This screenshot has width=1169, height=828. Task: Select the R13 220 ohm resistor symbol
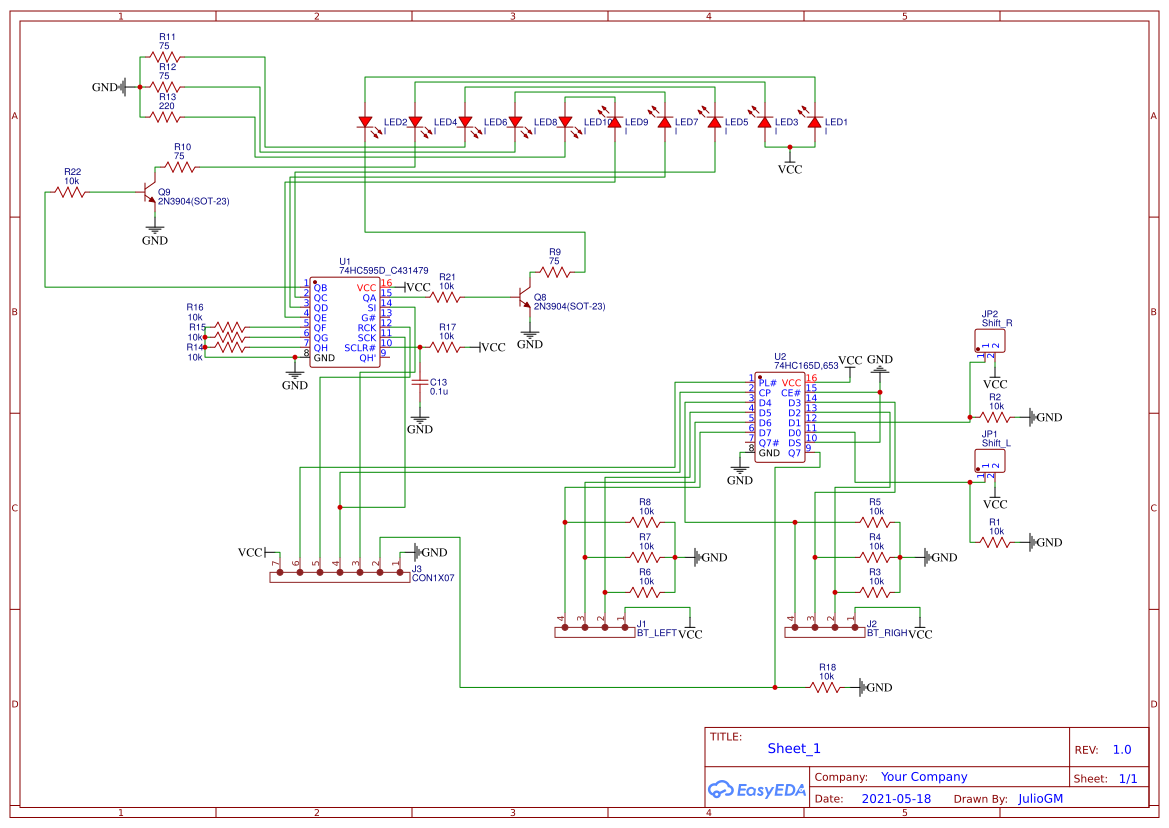click(165, 117)
